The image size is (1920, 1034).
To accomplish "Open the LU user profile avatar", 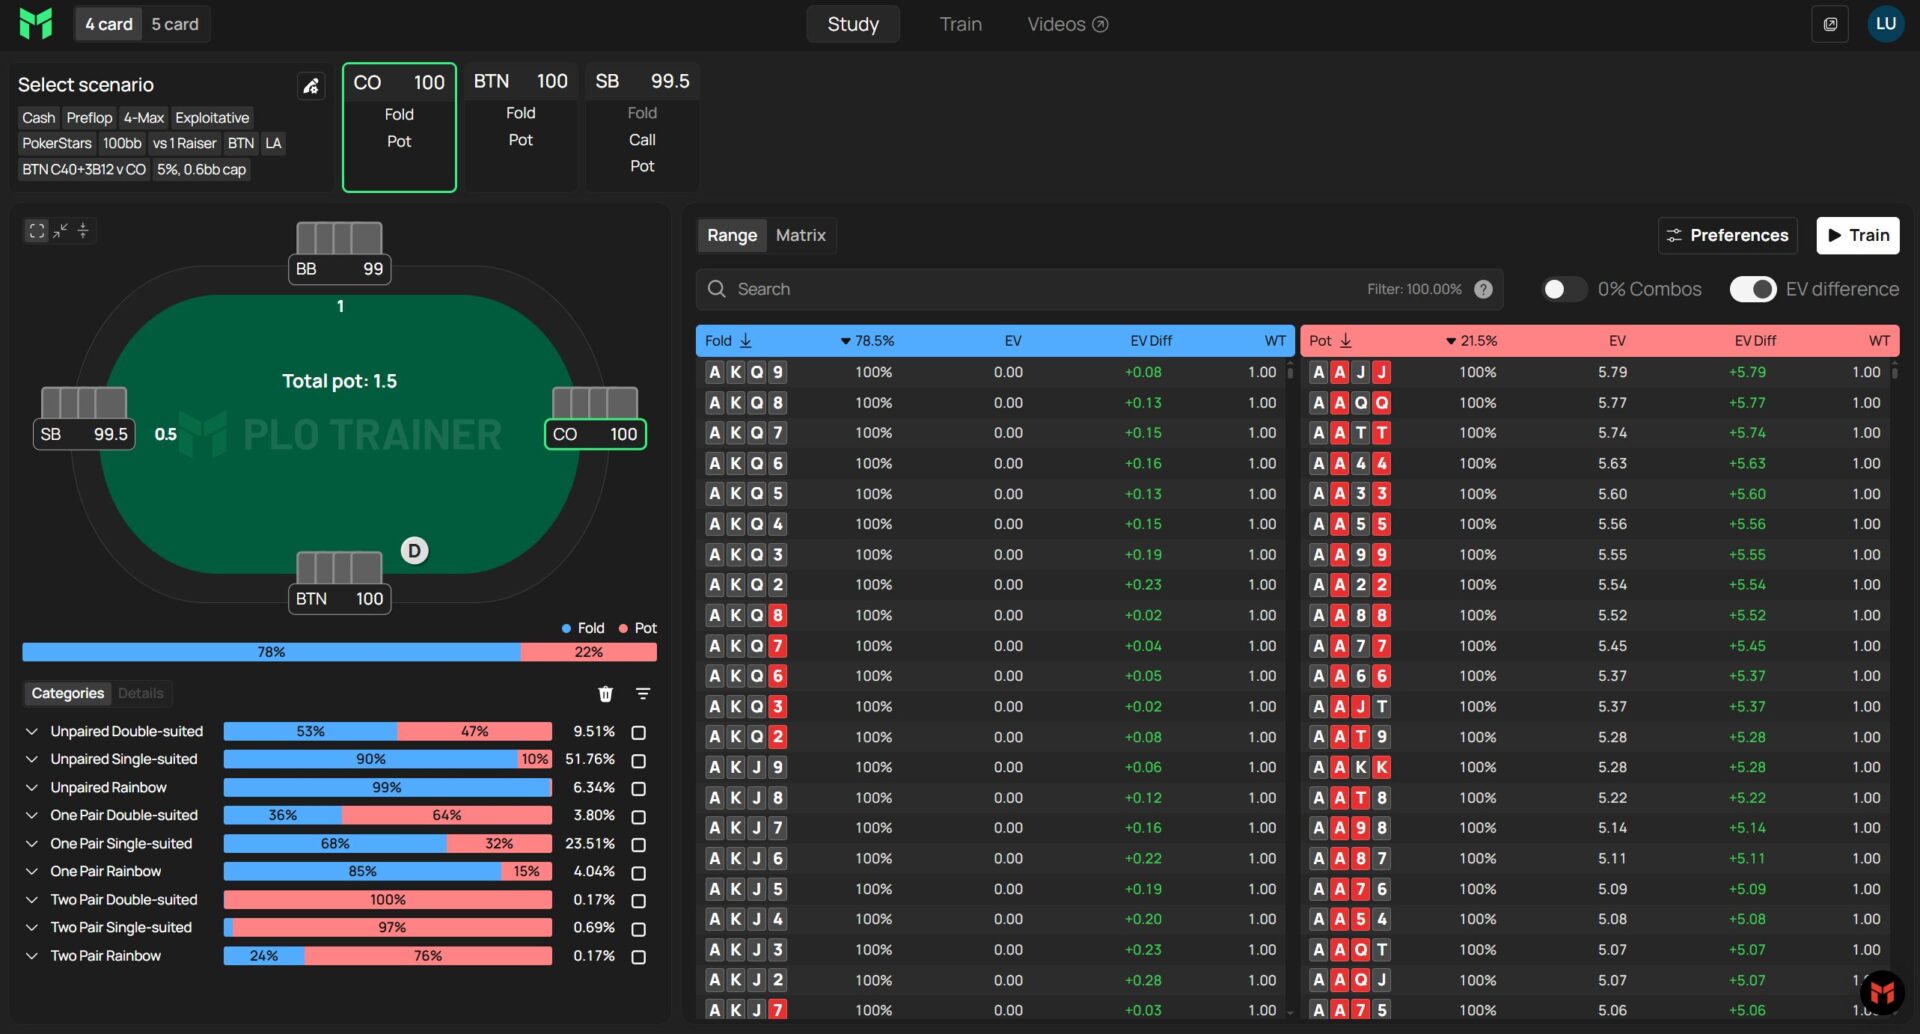I will click(1885, 24).
